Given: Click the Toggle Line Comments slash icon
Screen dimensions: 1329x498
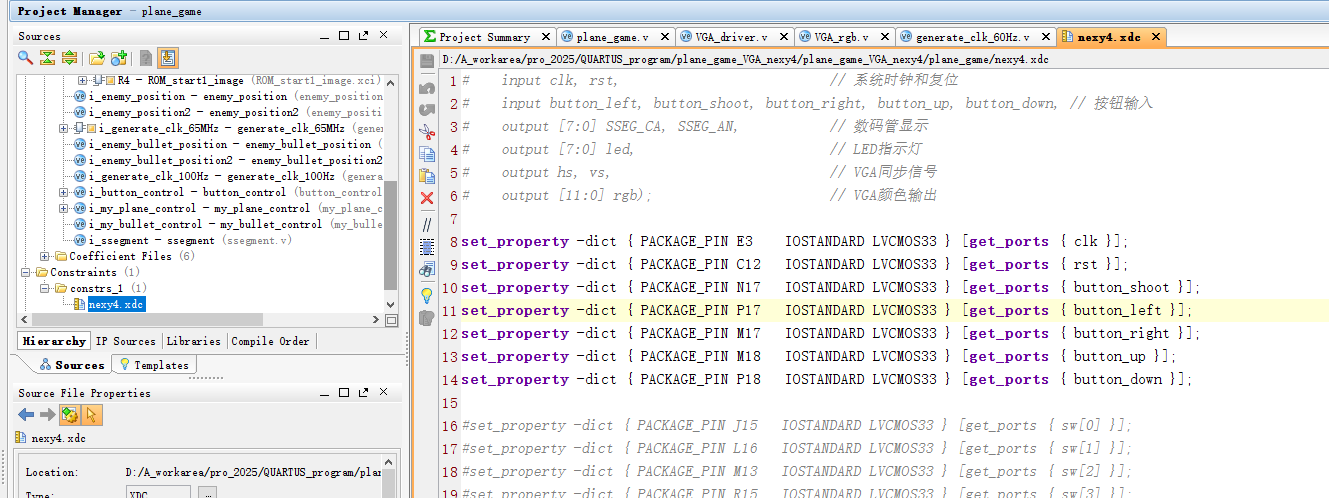Looking at the screenshot, I should [427, 225].
